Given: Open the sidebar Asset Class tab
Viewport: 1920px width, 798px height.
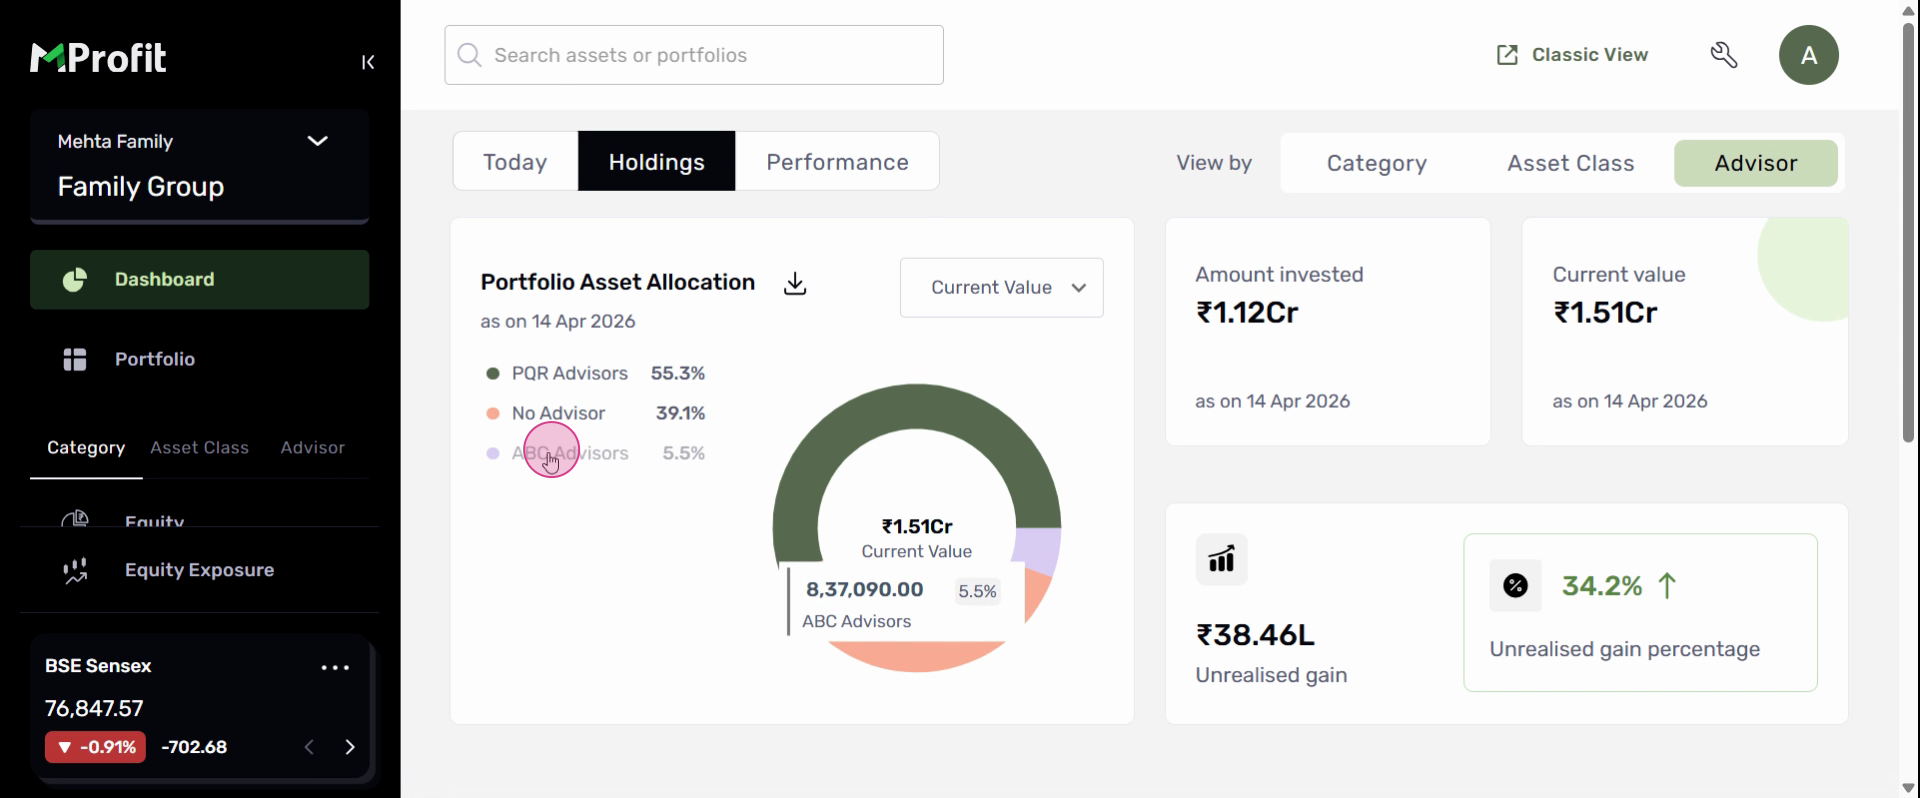Looking at the screenshot, I should tap(199, 448).
